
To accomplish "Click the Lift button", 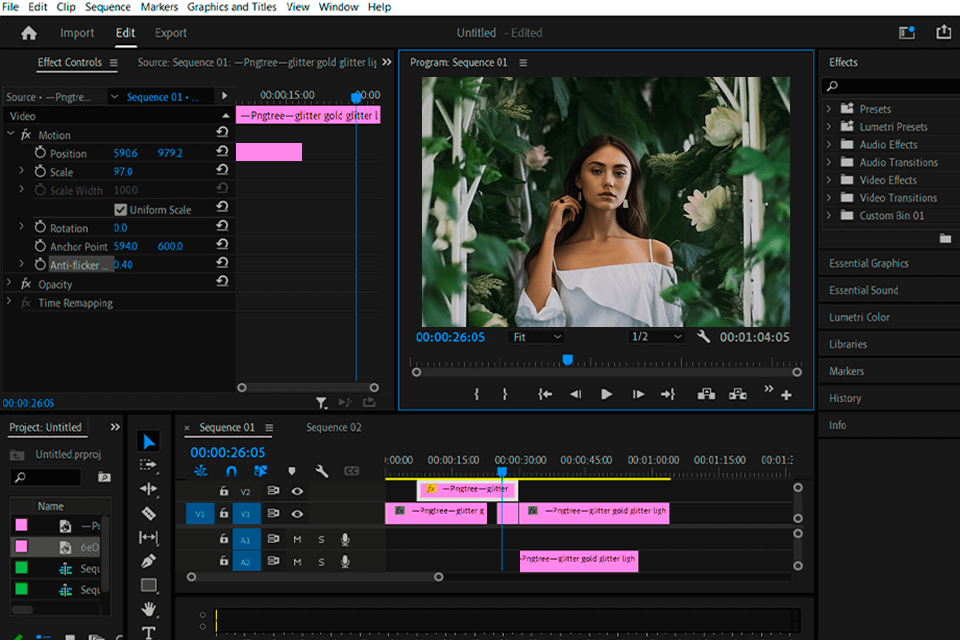I will (706, 394).
